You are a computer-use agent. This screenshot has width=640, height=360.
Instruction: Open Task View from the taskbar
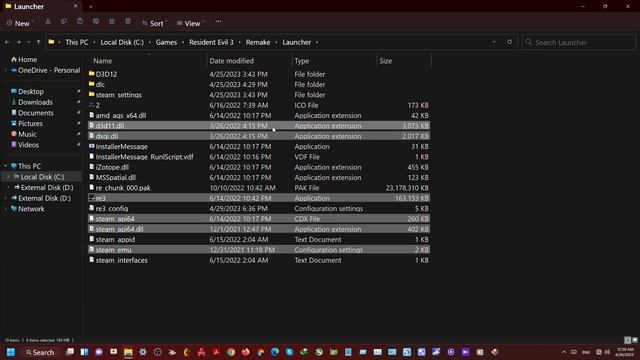coord(70,352)
